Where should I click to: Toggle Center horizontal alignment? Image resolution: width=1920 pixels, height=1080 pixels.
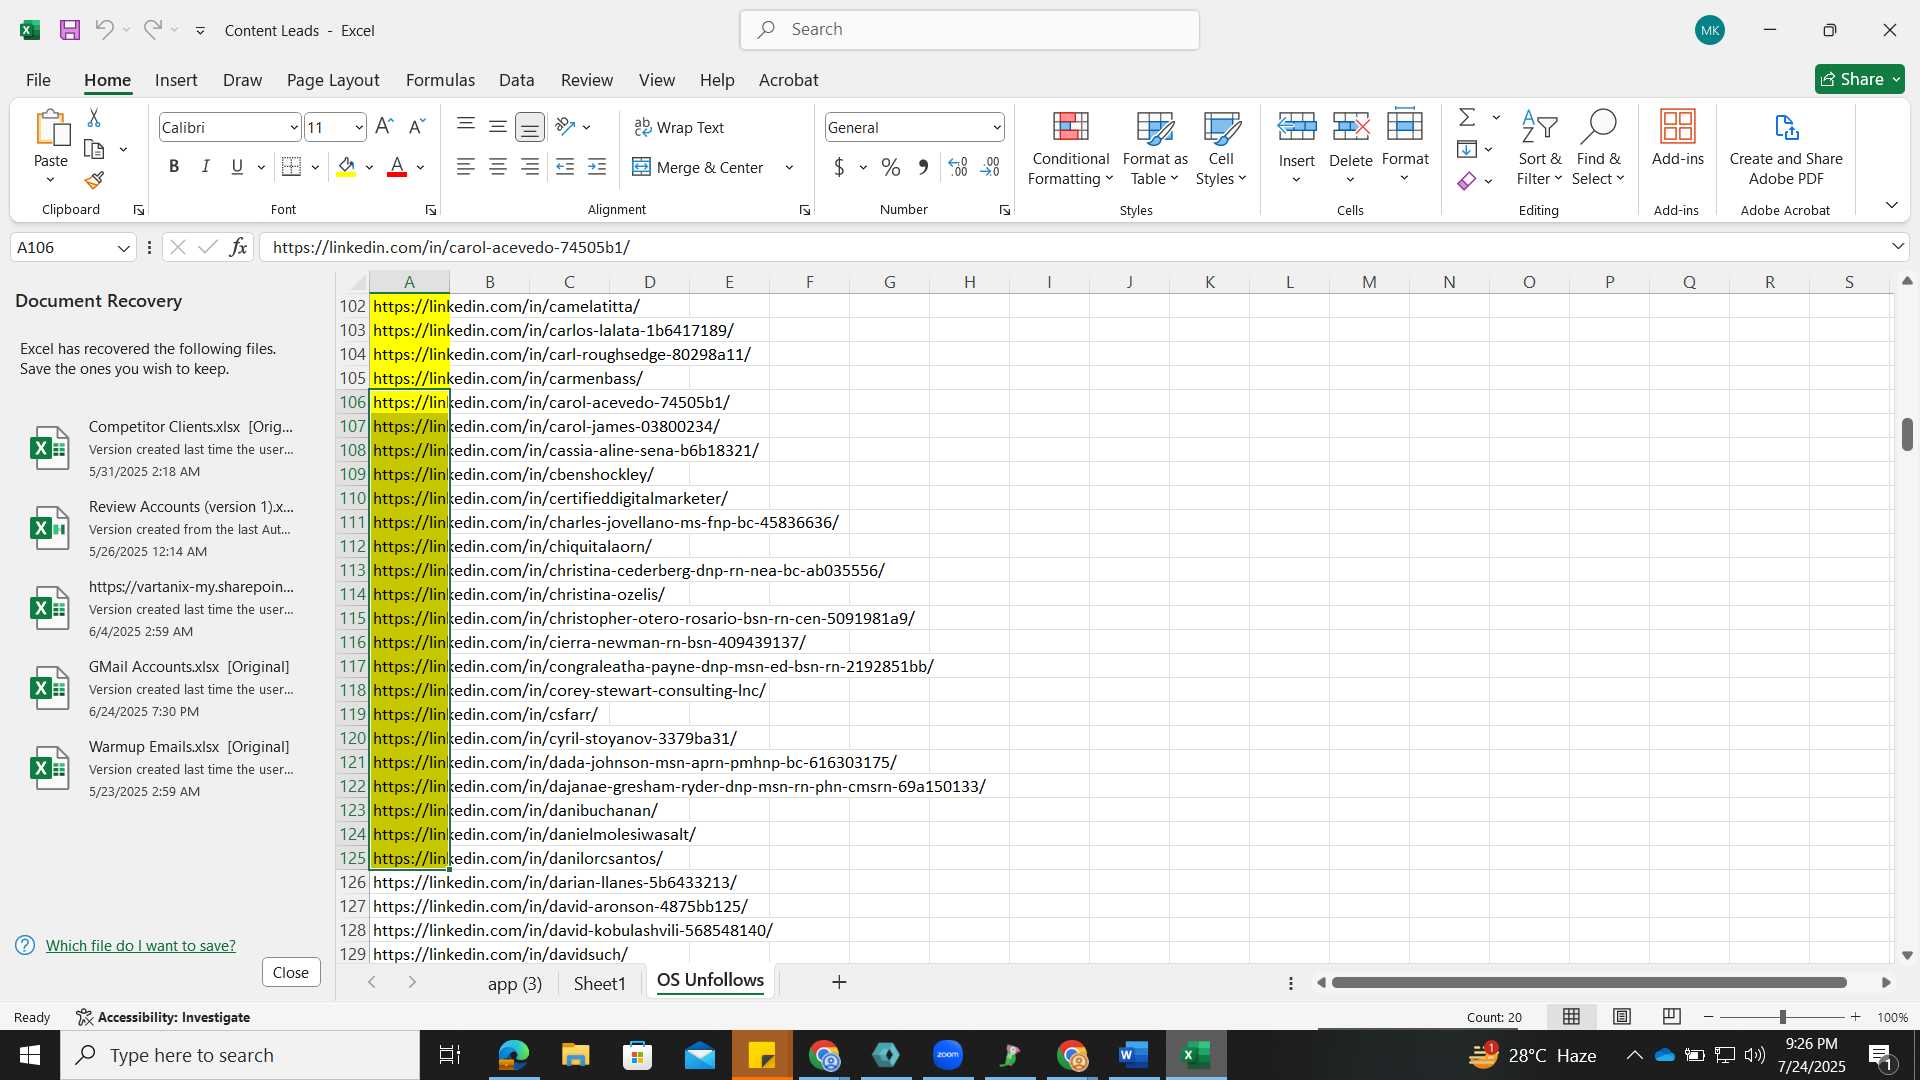[x=498, y=167]
